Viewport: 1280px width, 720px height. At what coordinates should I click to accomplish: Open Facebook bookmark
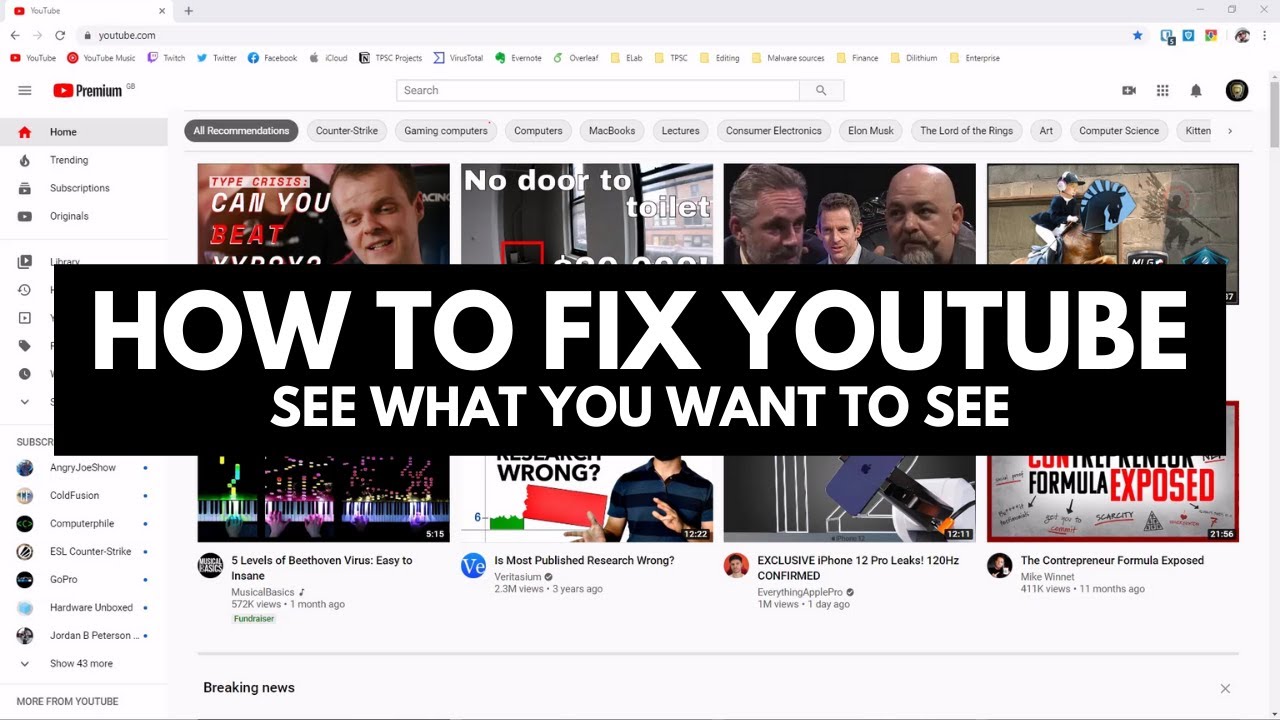point(272,58)
